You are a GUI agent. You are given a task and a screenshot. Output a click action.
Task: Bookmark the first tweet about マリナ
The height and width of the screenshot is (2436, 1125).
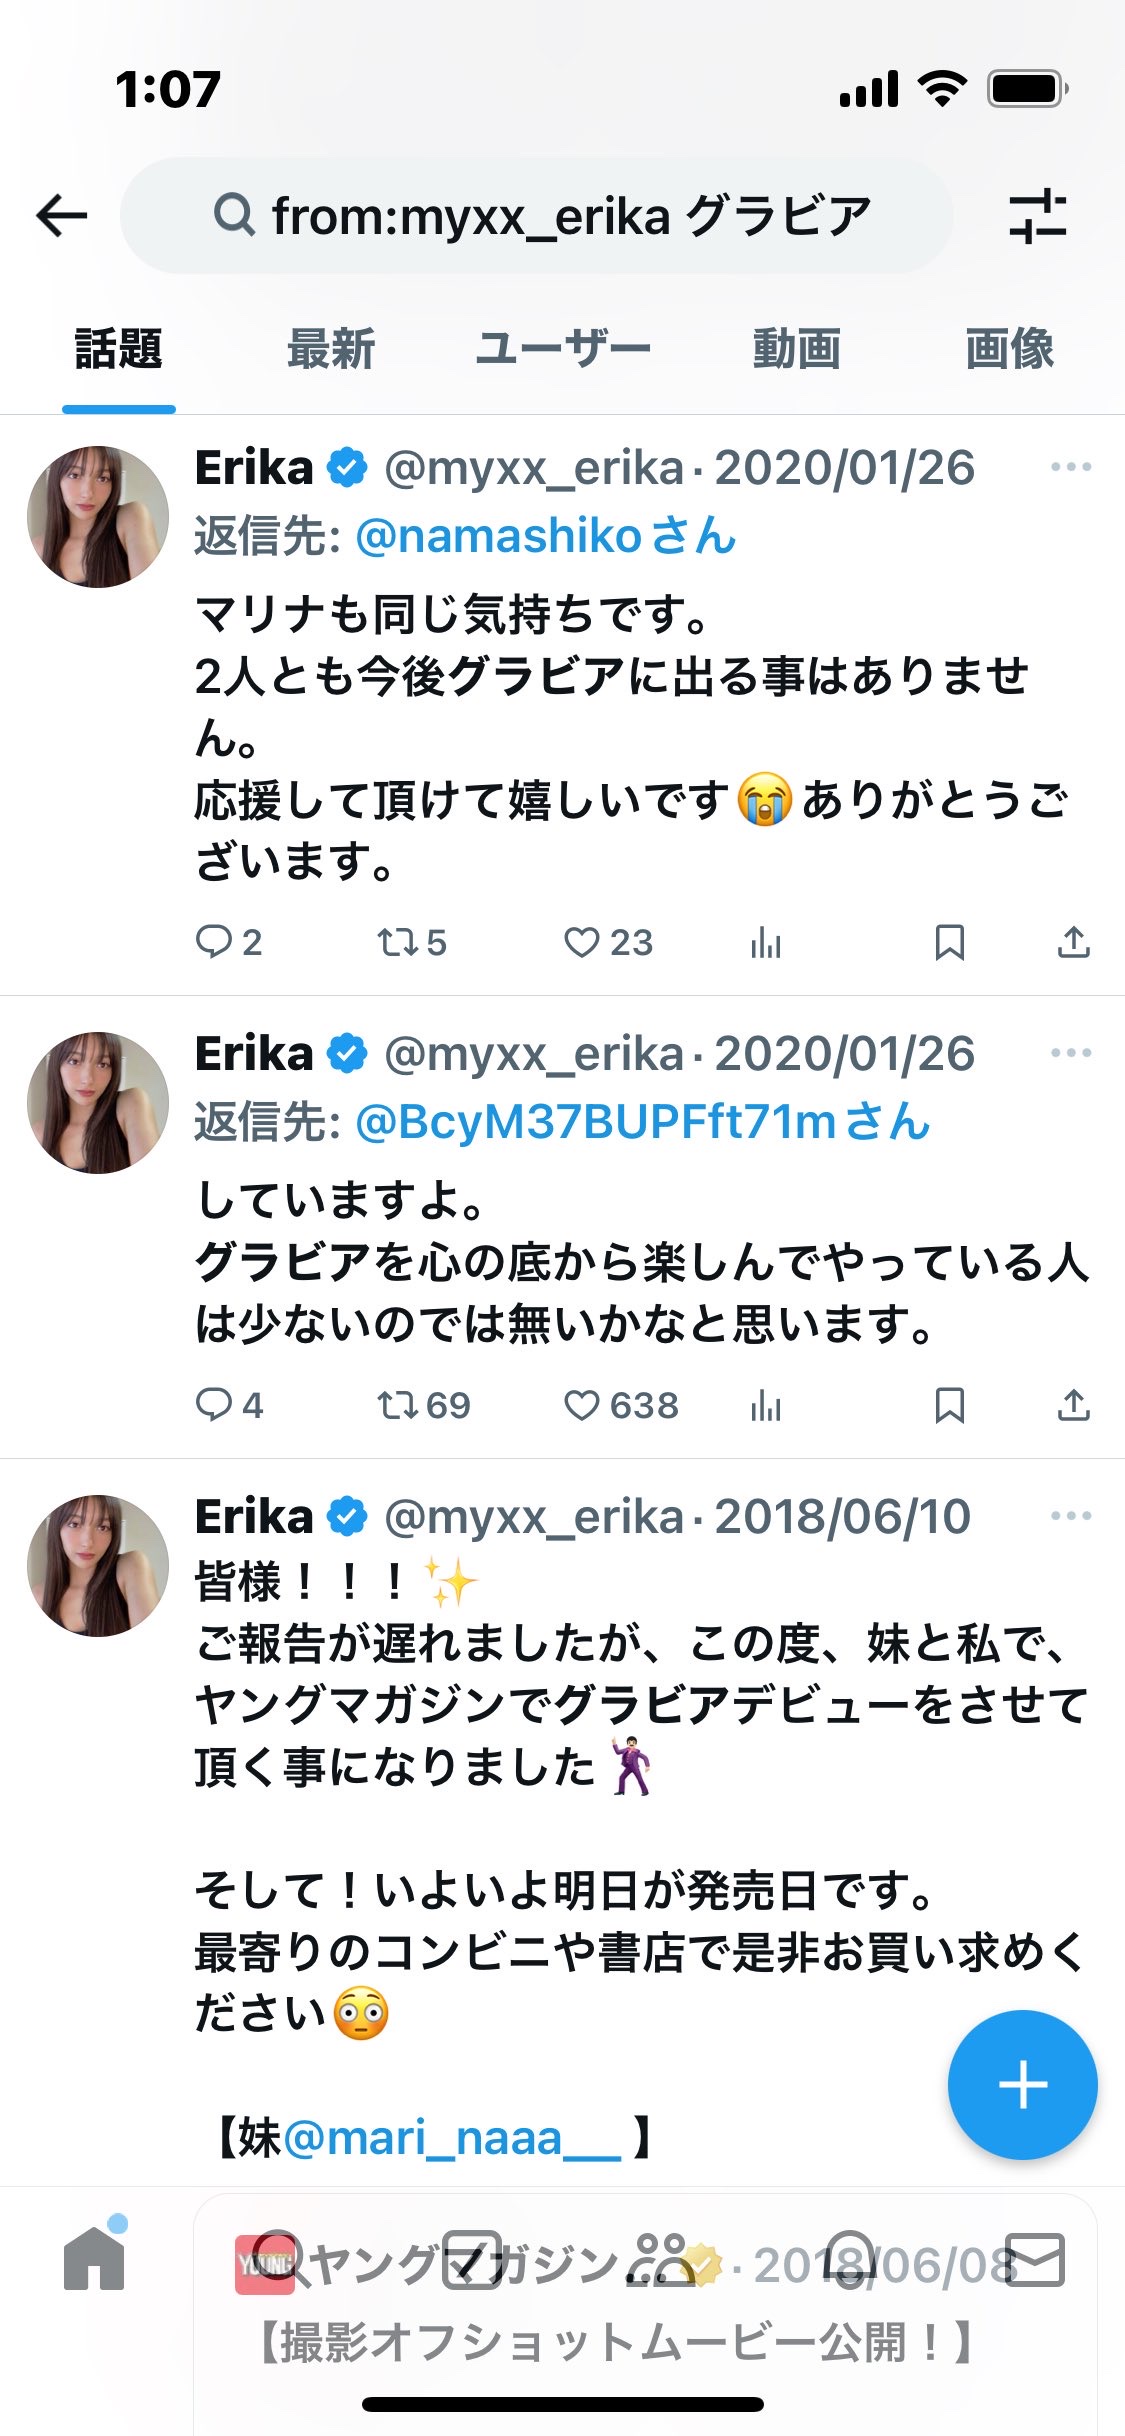pyautogui.click(x=949, y=942)
